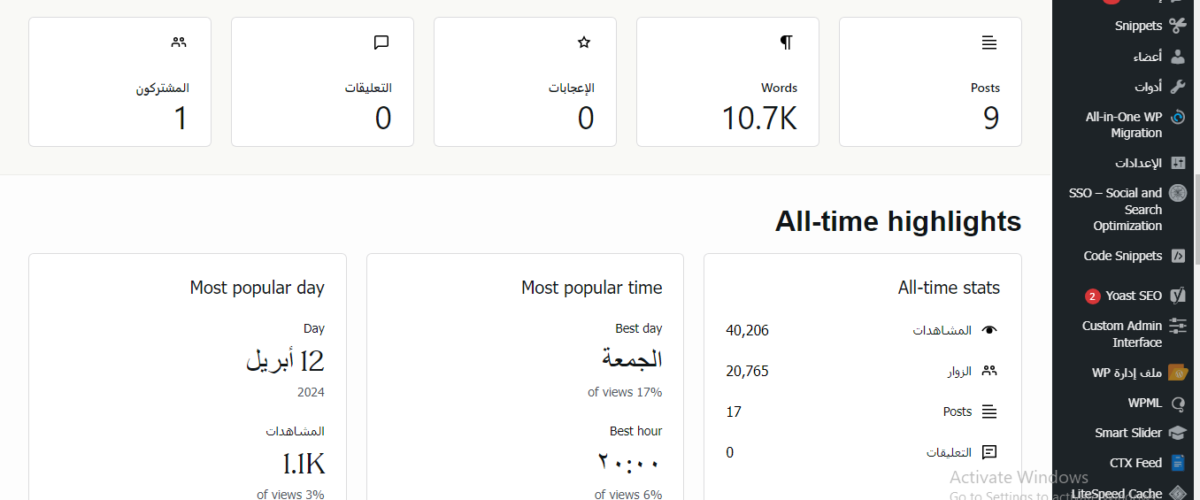
Task: Open Custom Admin Interface menu item
Action: click(1126, 334)
